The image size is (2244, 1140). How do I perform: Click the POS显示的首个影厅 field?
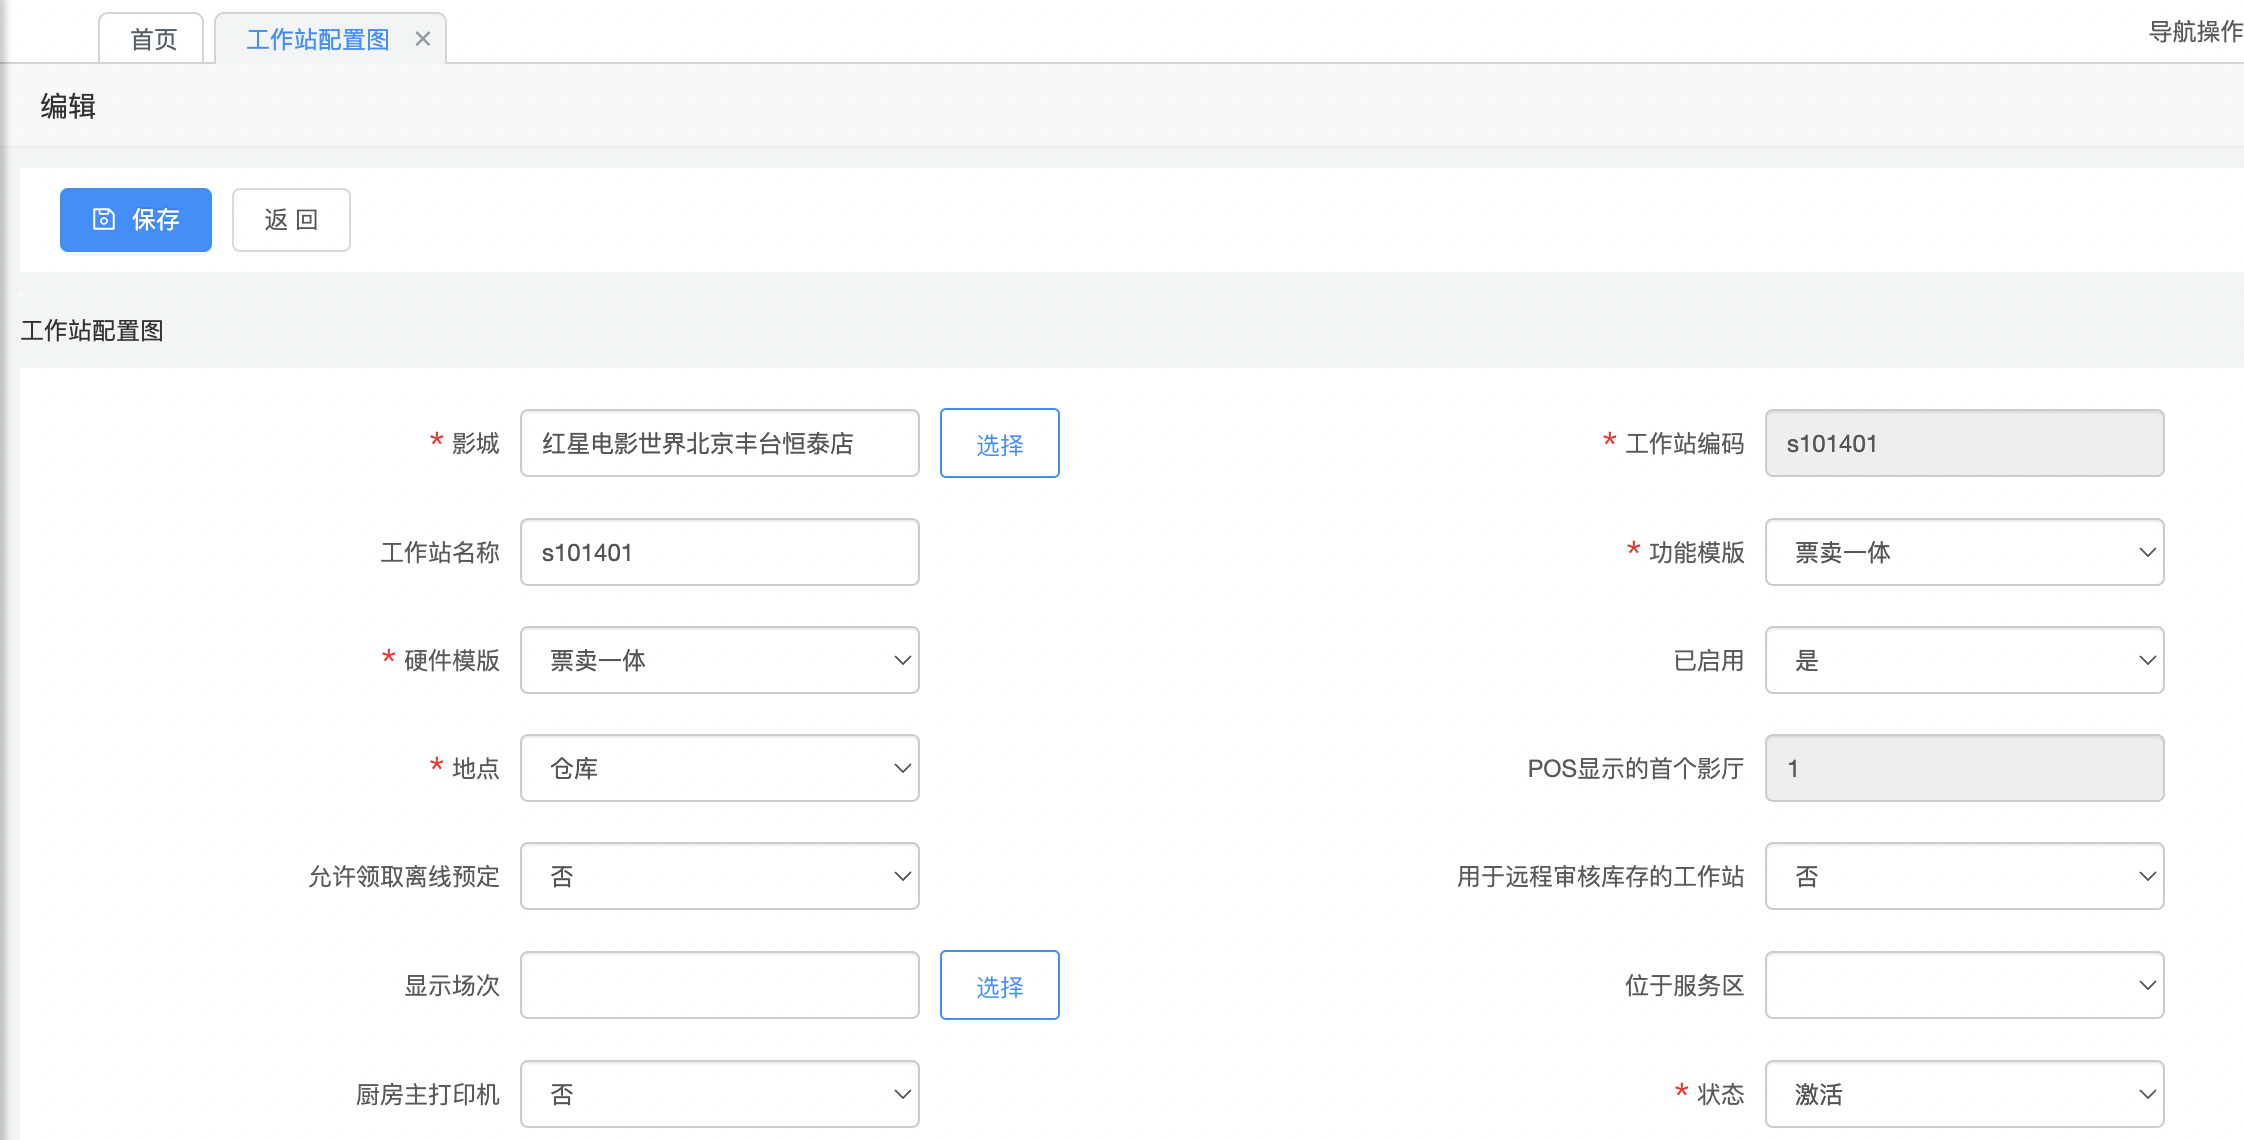[x=1965, y=768]
